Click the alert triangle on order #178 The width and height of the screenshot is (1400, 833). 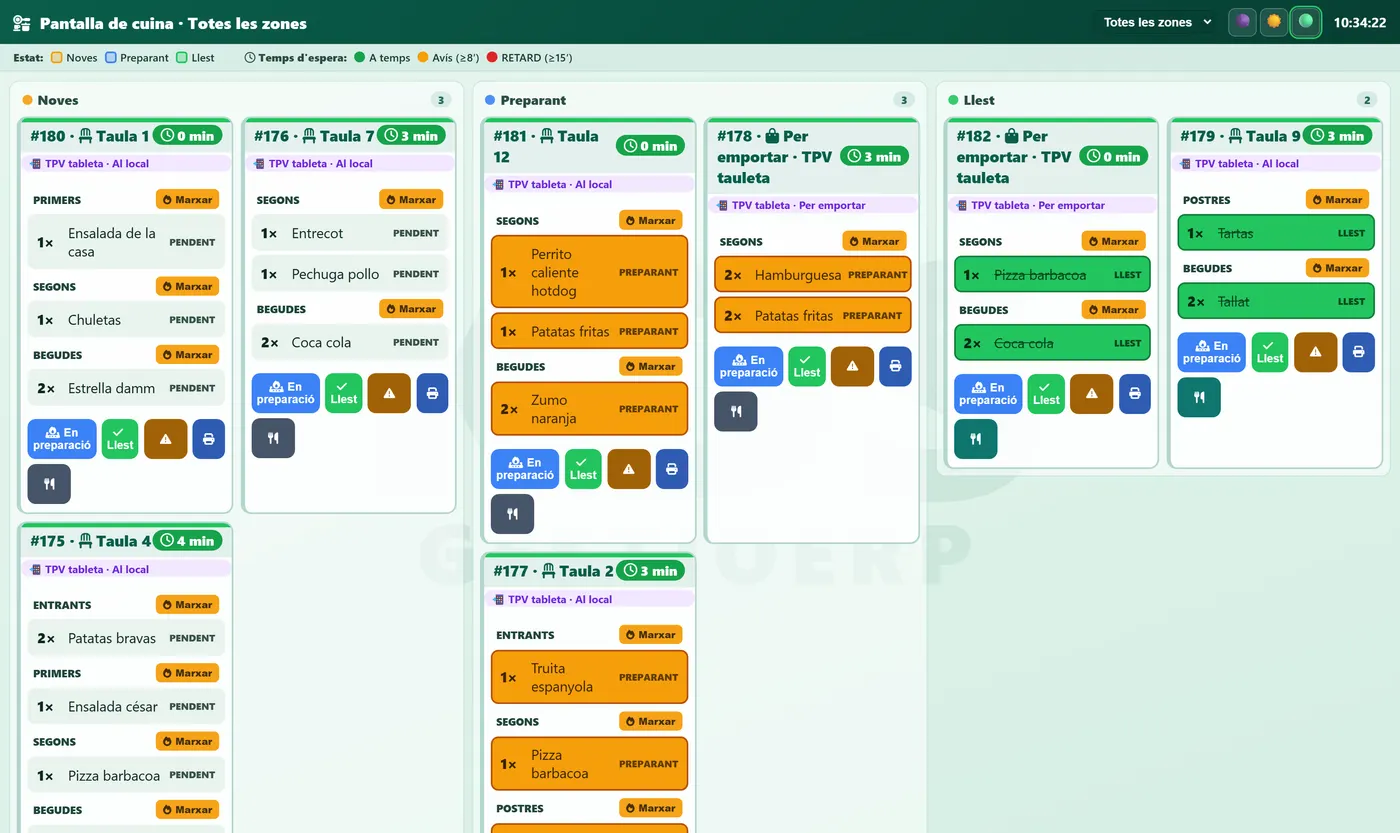point(852,366)
